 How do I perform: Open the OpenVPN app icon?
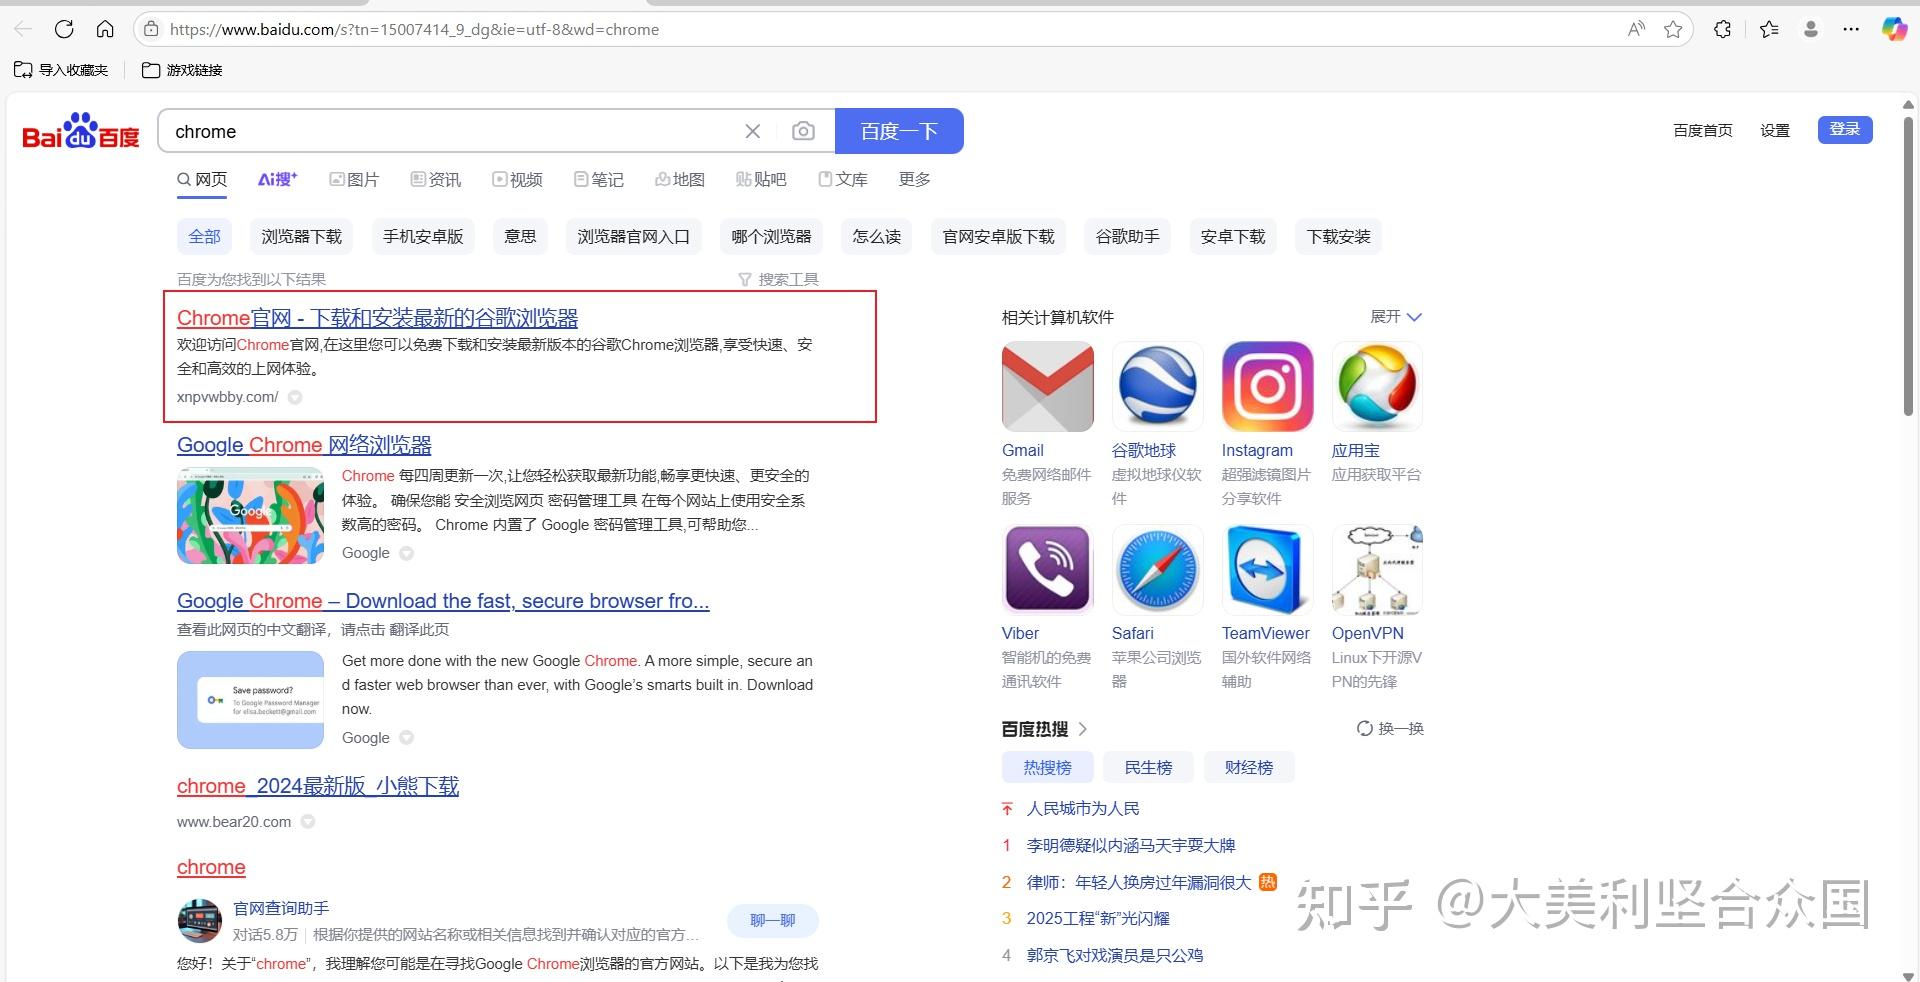1377,569
